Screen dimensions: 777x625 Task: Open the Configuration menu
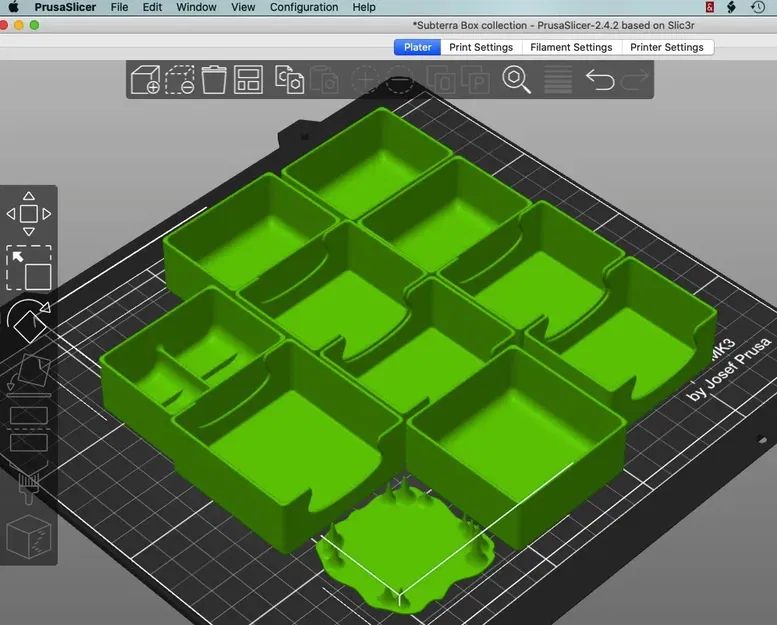coord(304,7)
